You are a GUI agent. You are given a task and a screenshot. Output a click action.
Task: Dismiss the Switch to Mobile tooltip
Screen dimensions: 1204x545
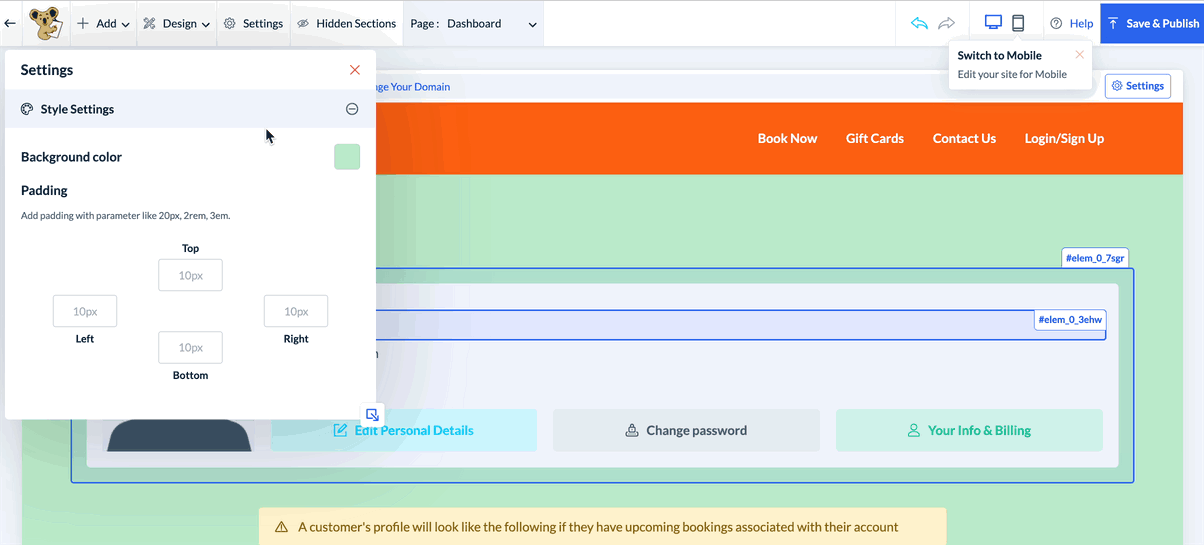point(1079,55)
